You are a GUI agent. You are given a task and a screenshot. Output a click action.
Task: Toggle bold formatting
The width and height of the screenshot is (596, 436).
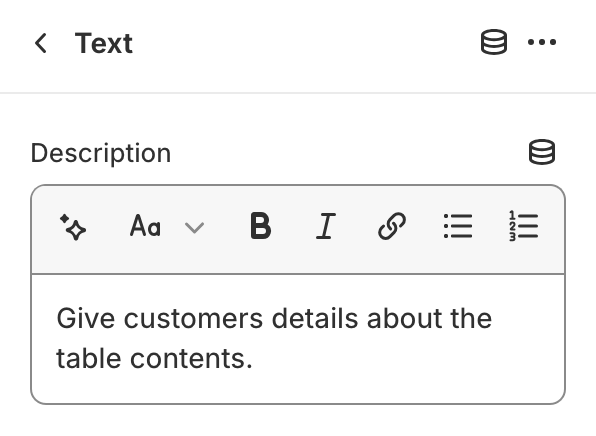pyautogui.click(x=261, y=226)
